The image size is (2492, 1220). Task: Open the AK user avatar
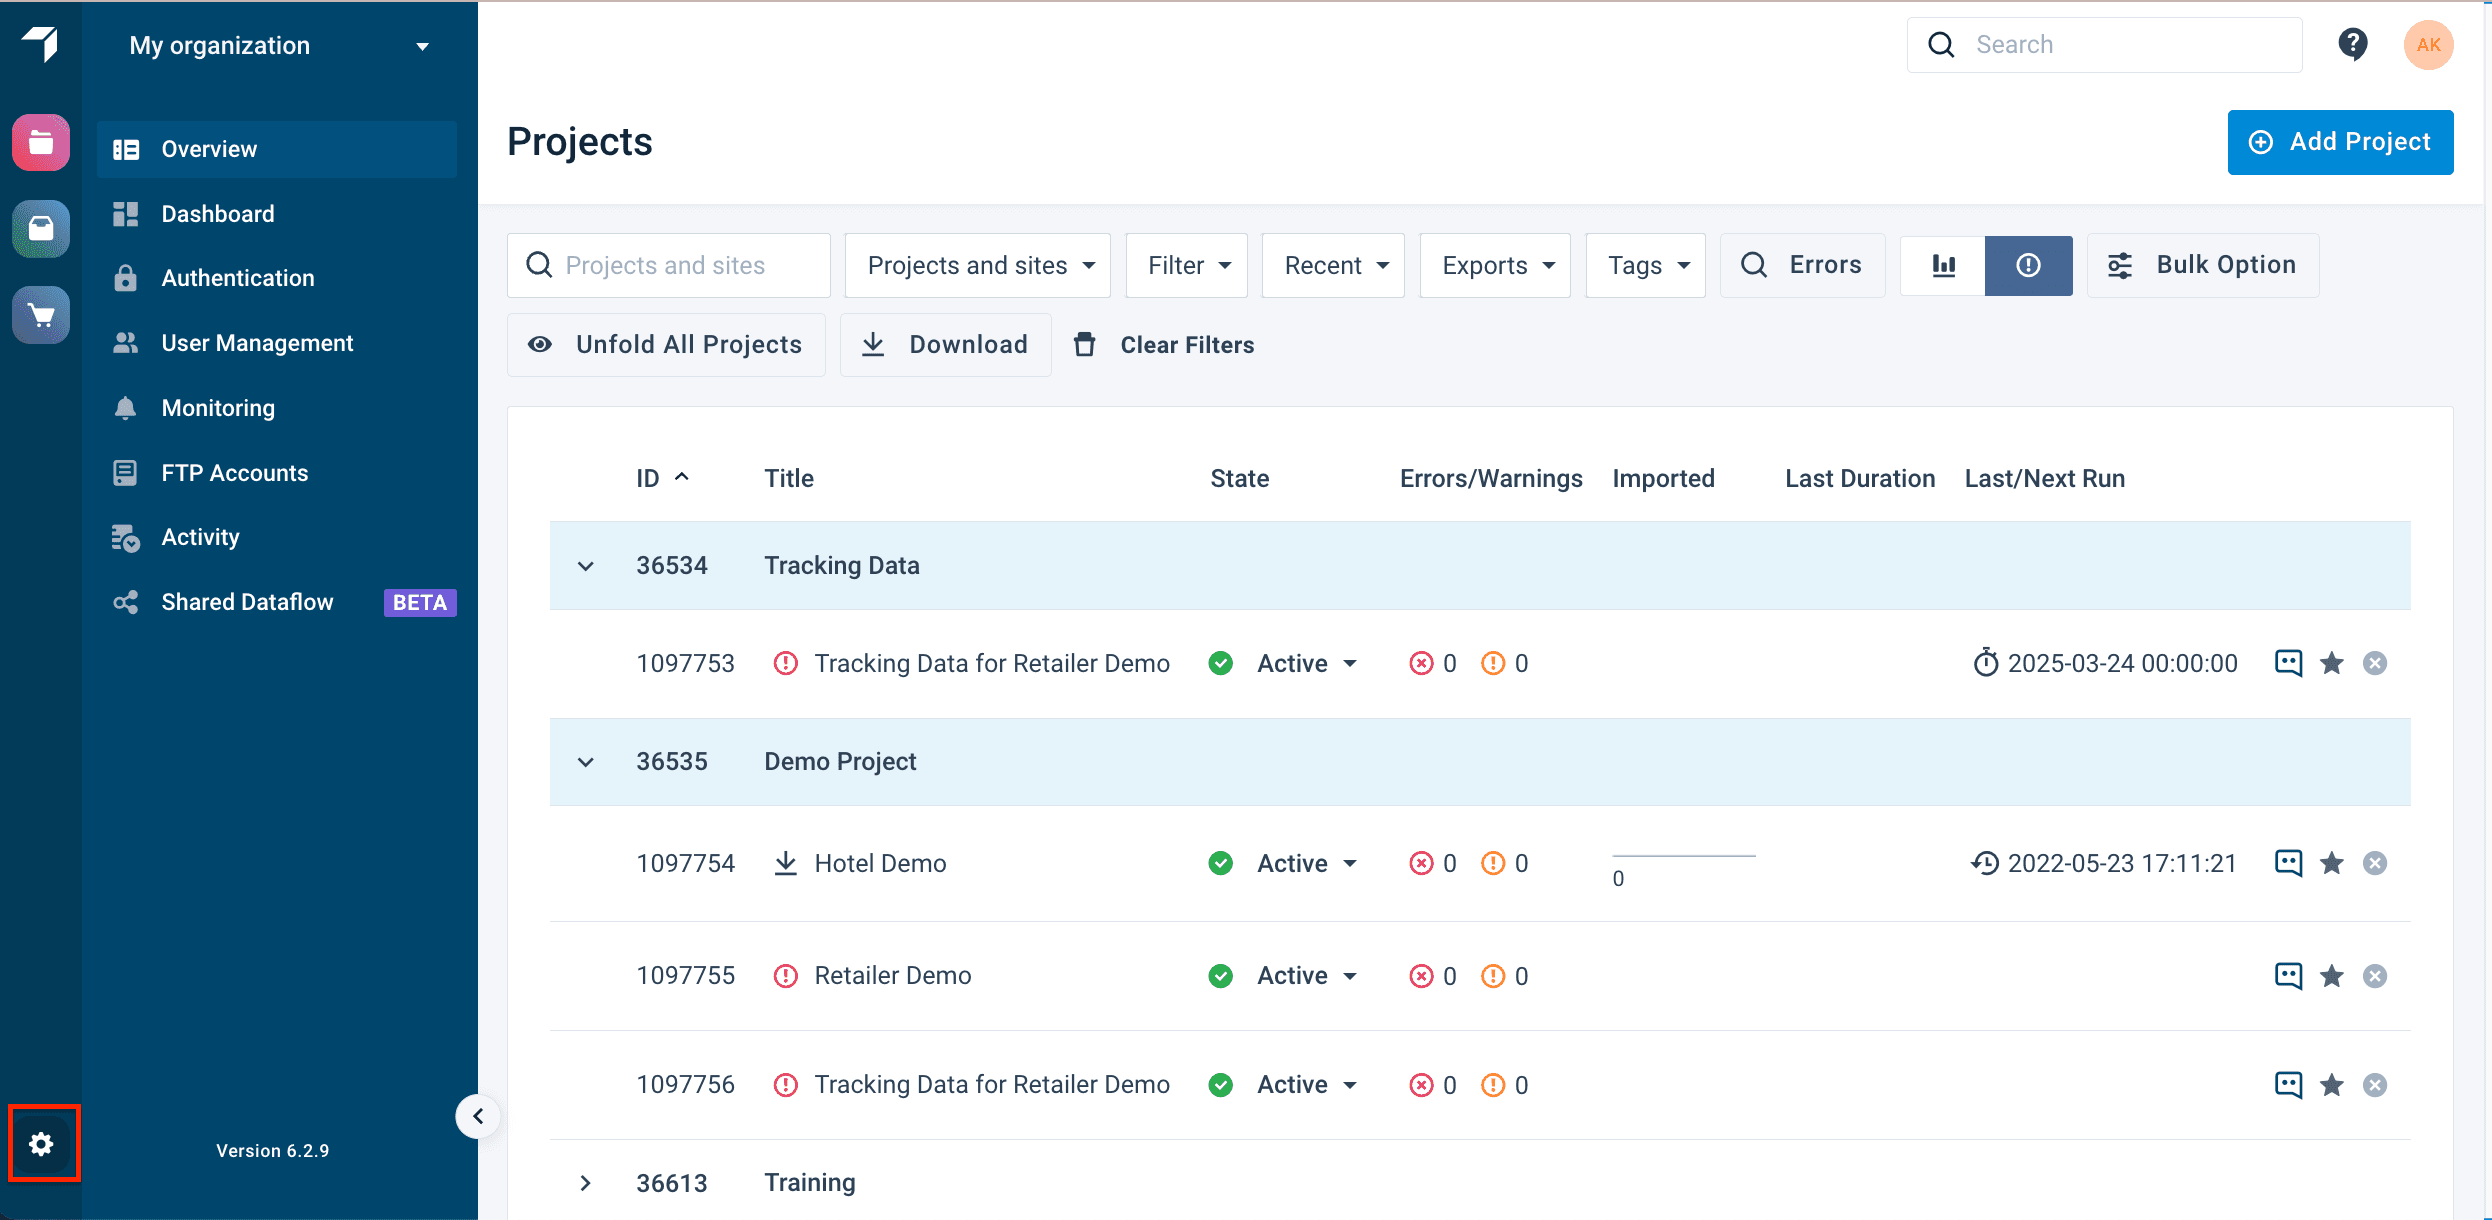(x=2428, y=45)
